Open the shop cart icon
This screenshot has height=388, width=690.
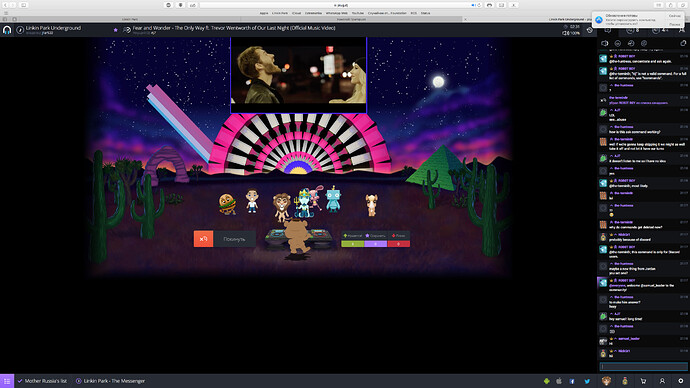point(643,381)
